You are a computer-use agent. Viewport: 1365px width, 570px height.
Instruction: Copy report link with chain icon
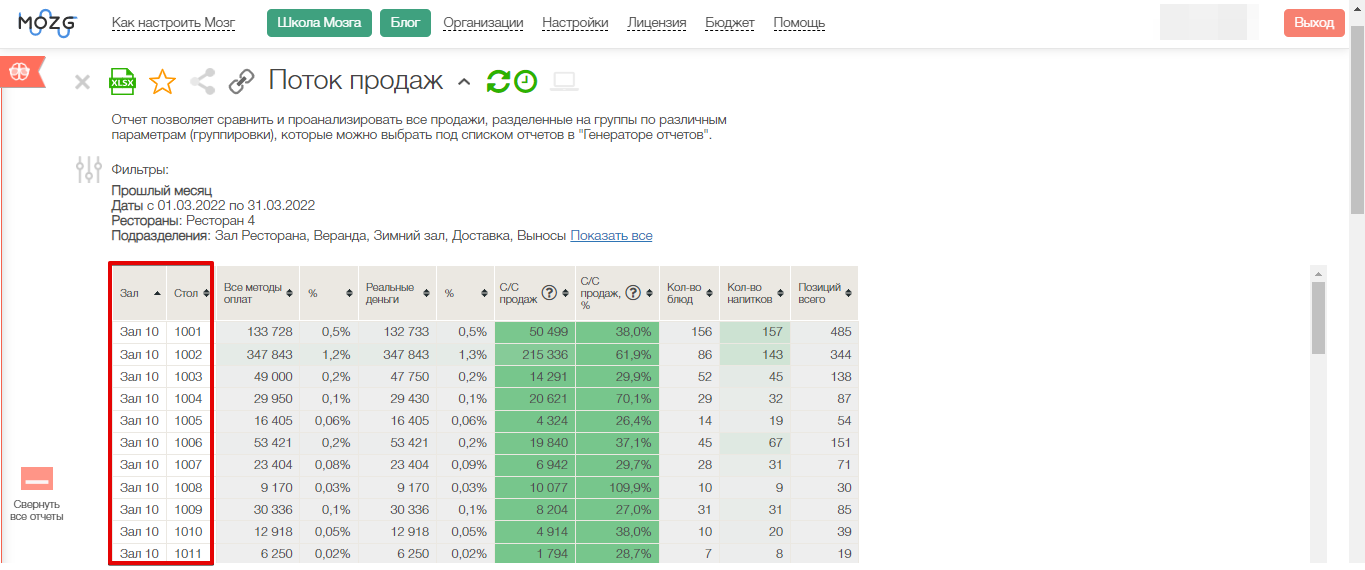pos(241,81)
